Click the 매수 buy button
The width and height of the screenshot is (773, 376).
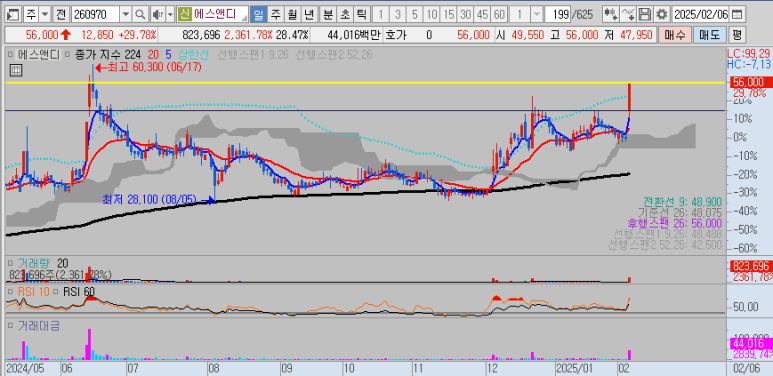point(674,34)
